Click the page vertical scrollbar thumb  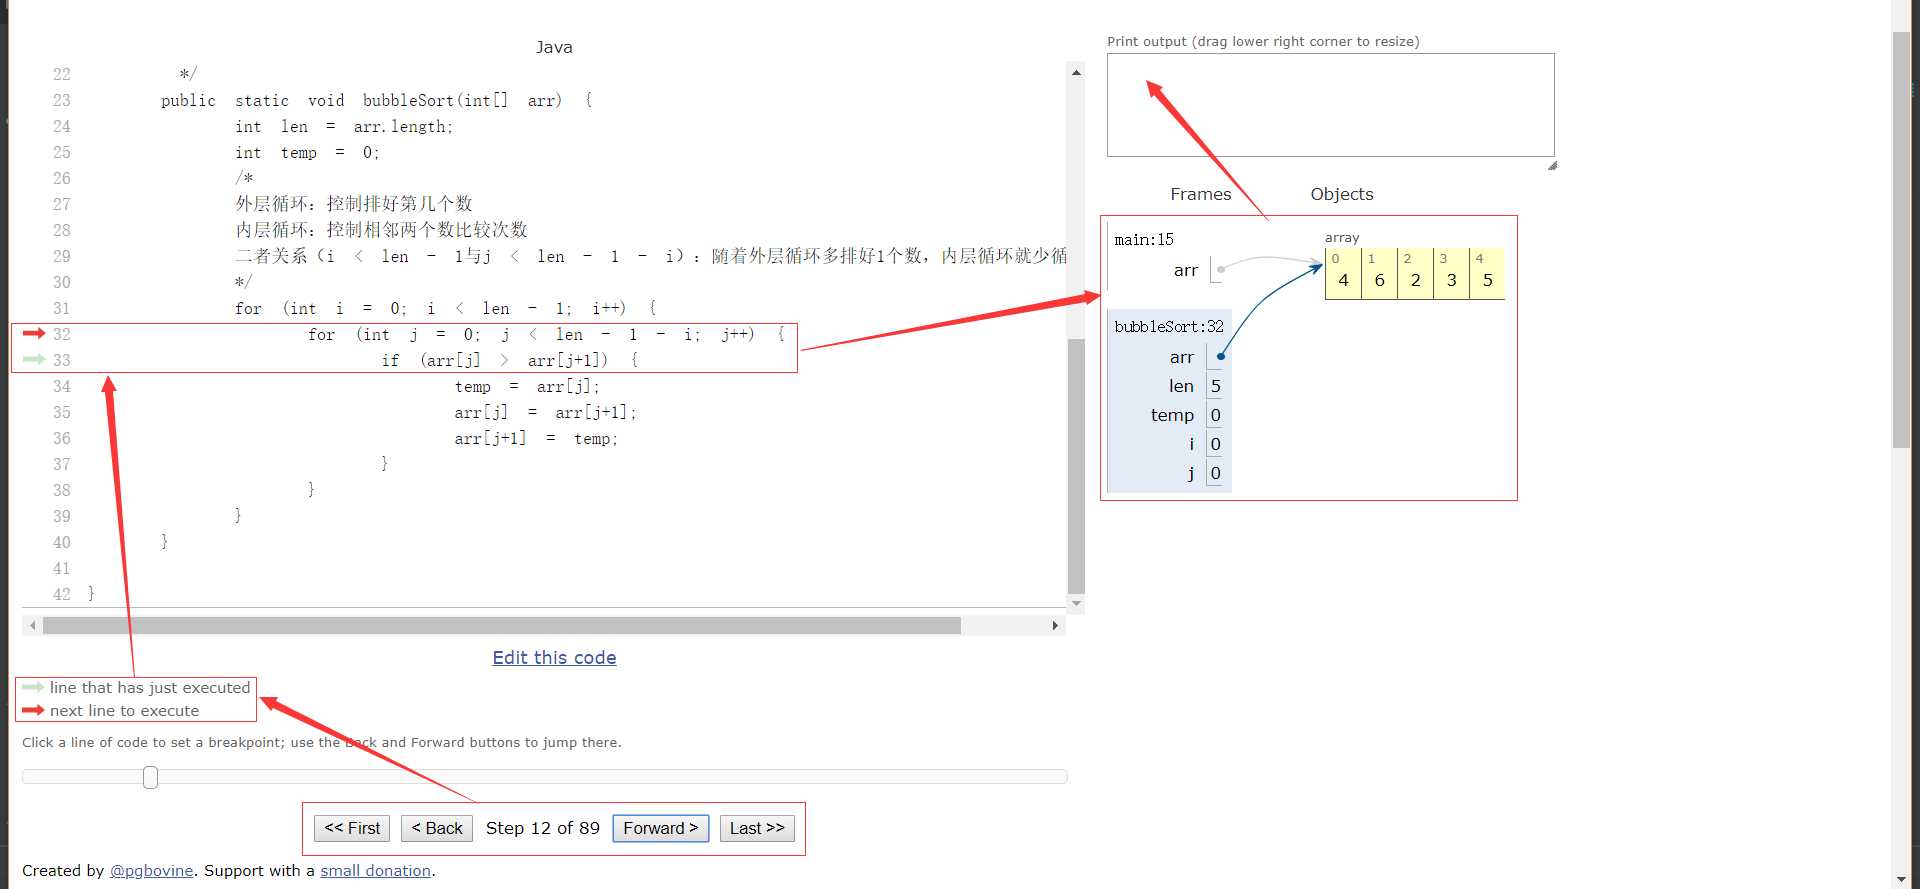pos(1901,240)
